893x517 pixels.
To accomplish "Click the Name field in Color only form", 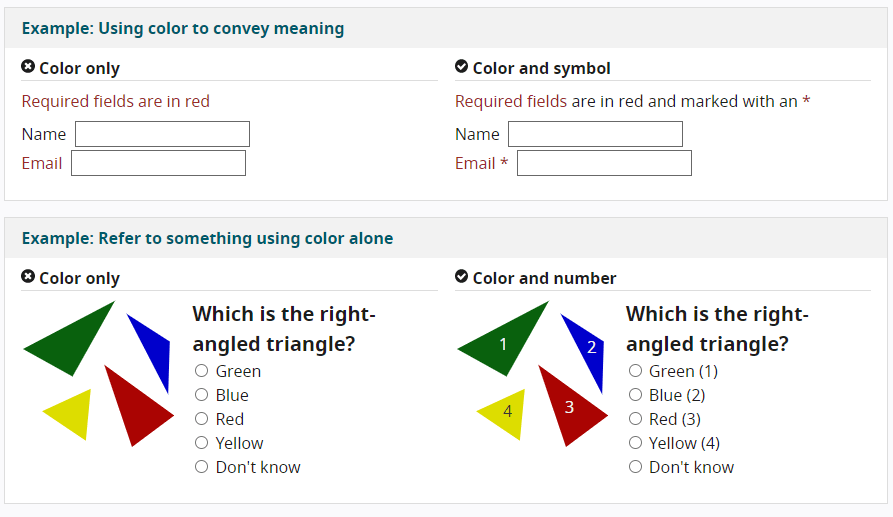I will [x=162, y=134].
